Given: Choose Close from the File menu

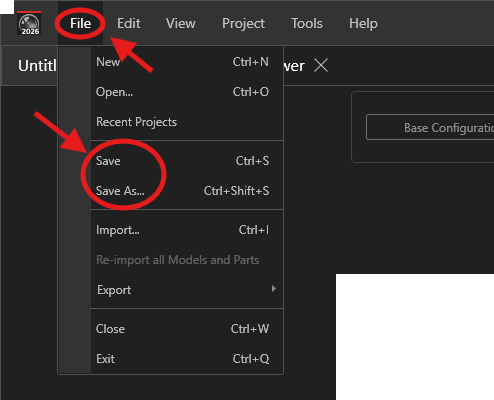Looking at the screenshot, I should (x=187, y=329).
